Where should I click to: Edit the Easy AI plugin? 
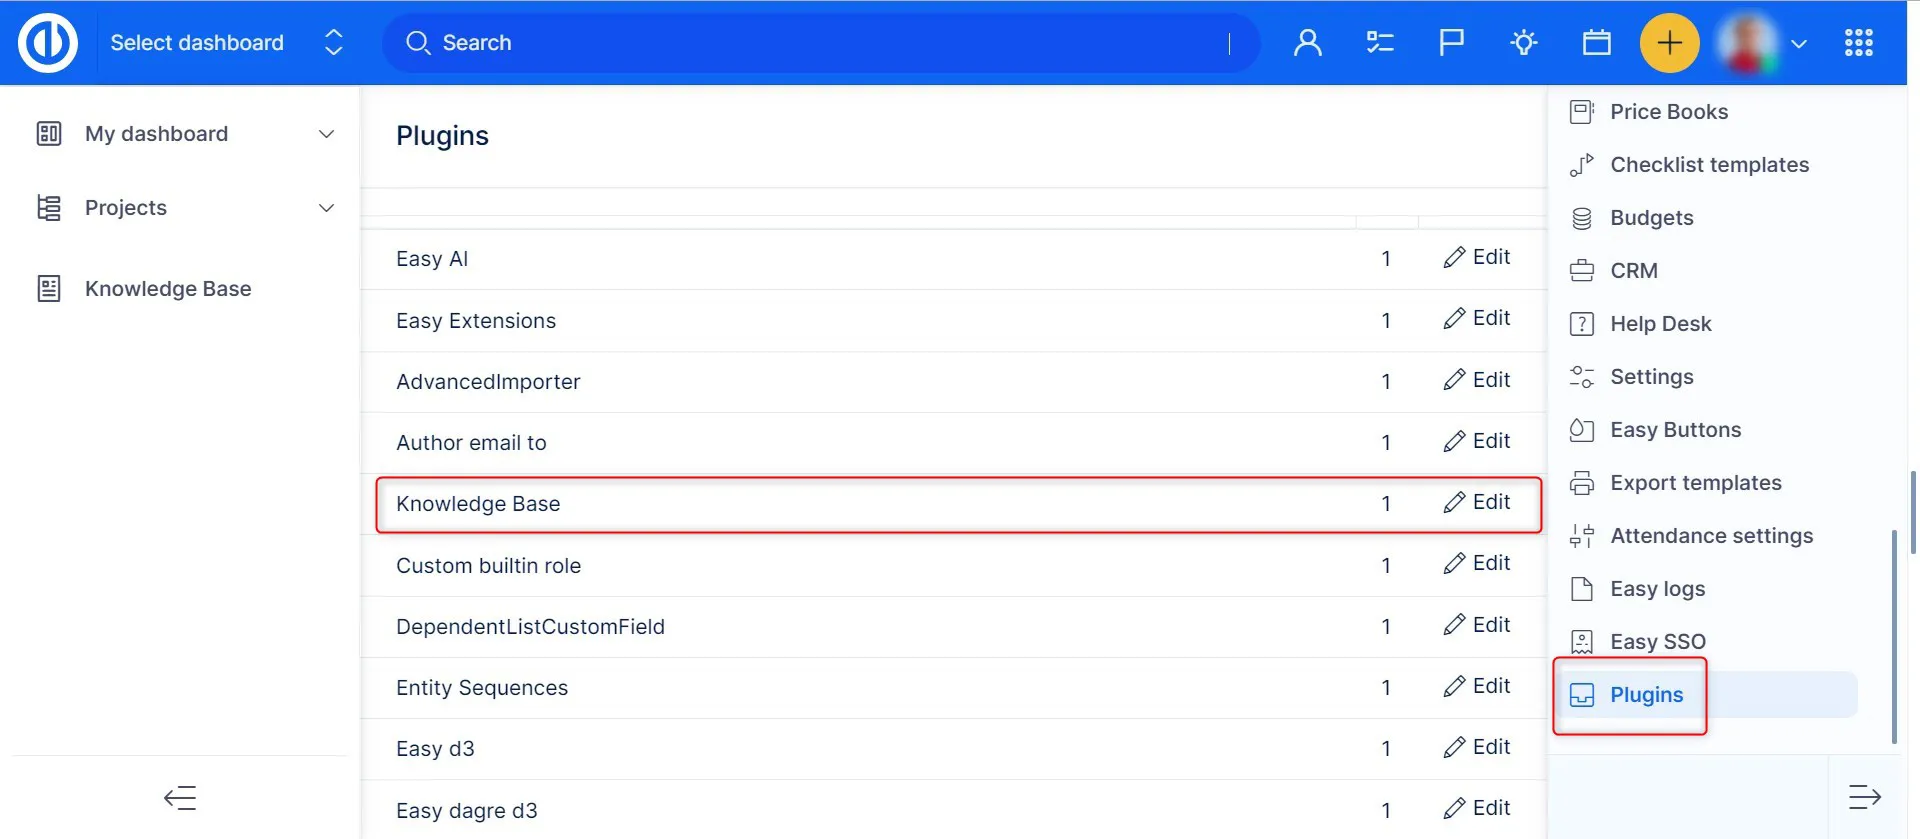click(1477, 257)
